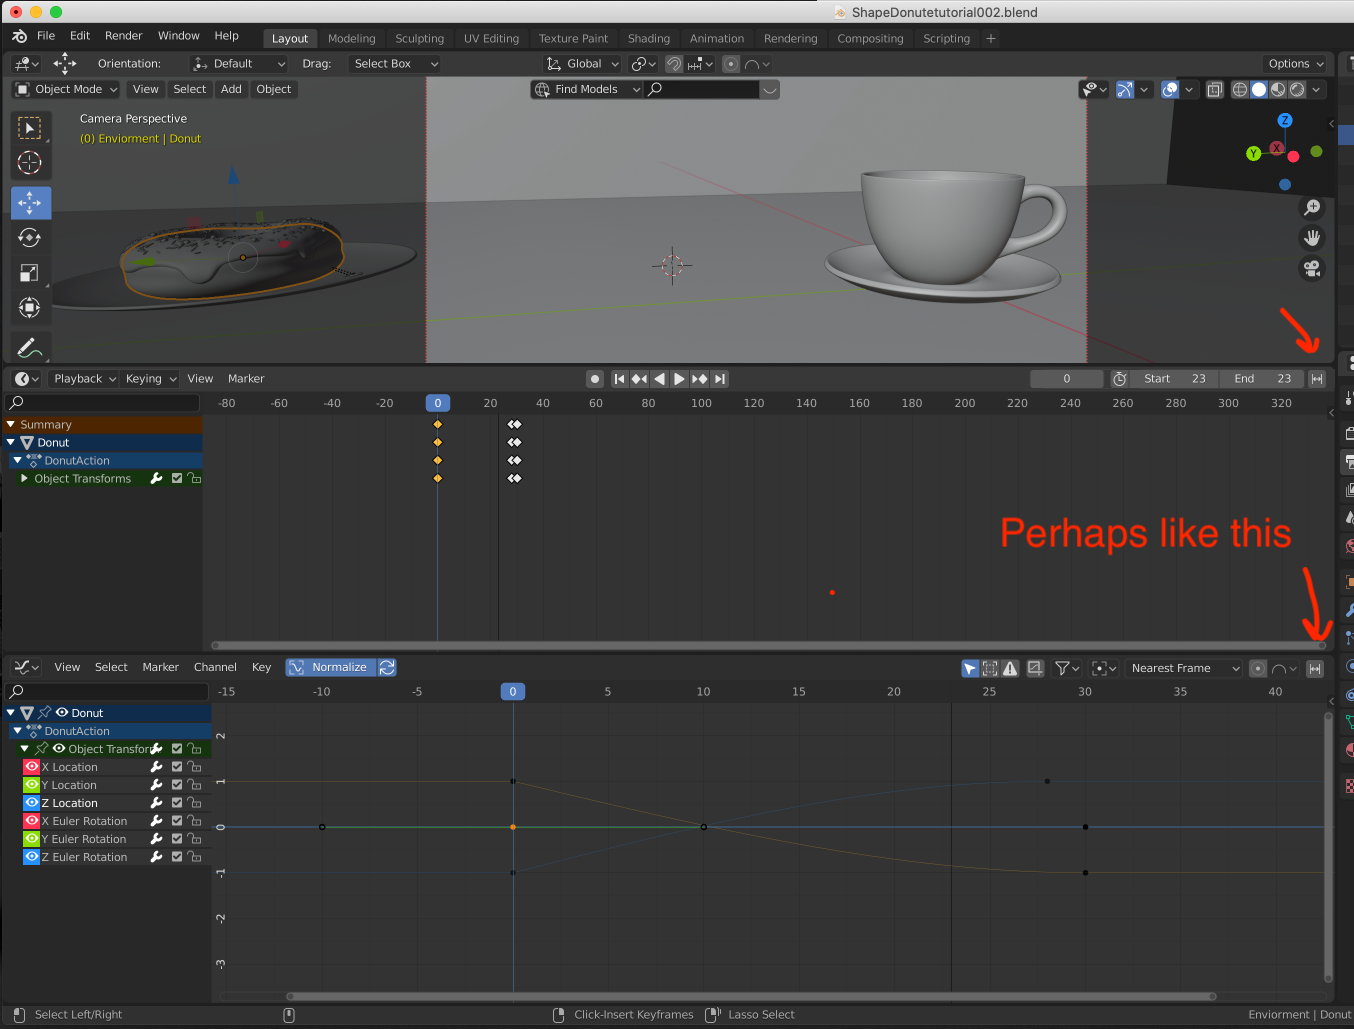The image size is (1354, 1029).
Task: Click the End frame field
Action: click(1262, 379)
